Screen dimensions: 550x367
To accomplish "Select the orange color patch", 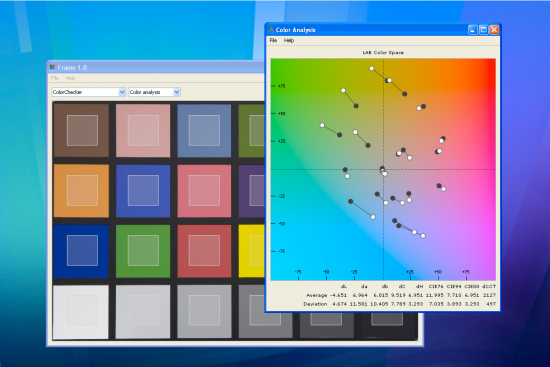I will click(x=81, y=191).
